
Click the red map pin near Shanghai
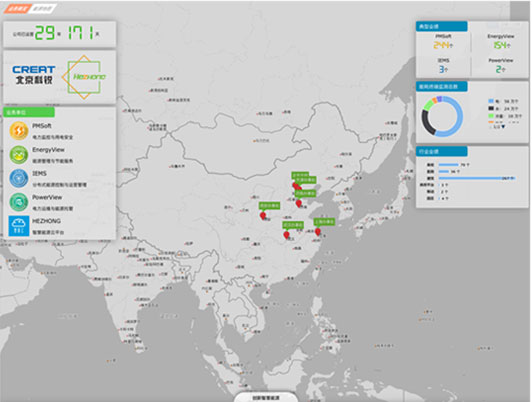point(318,231)
